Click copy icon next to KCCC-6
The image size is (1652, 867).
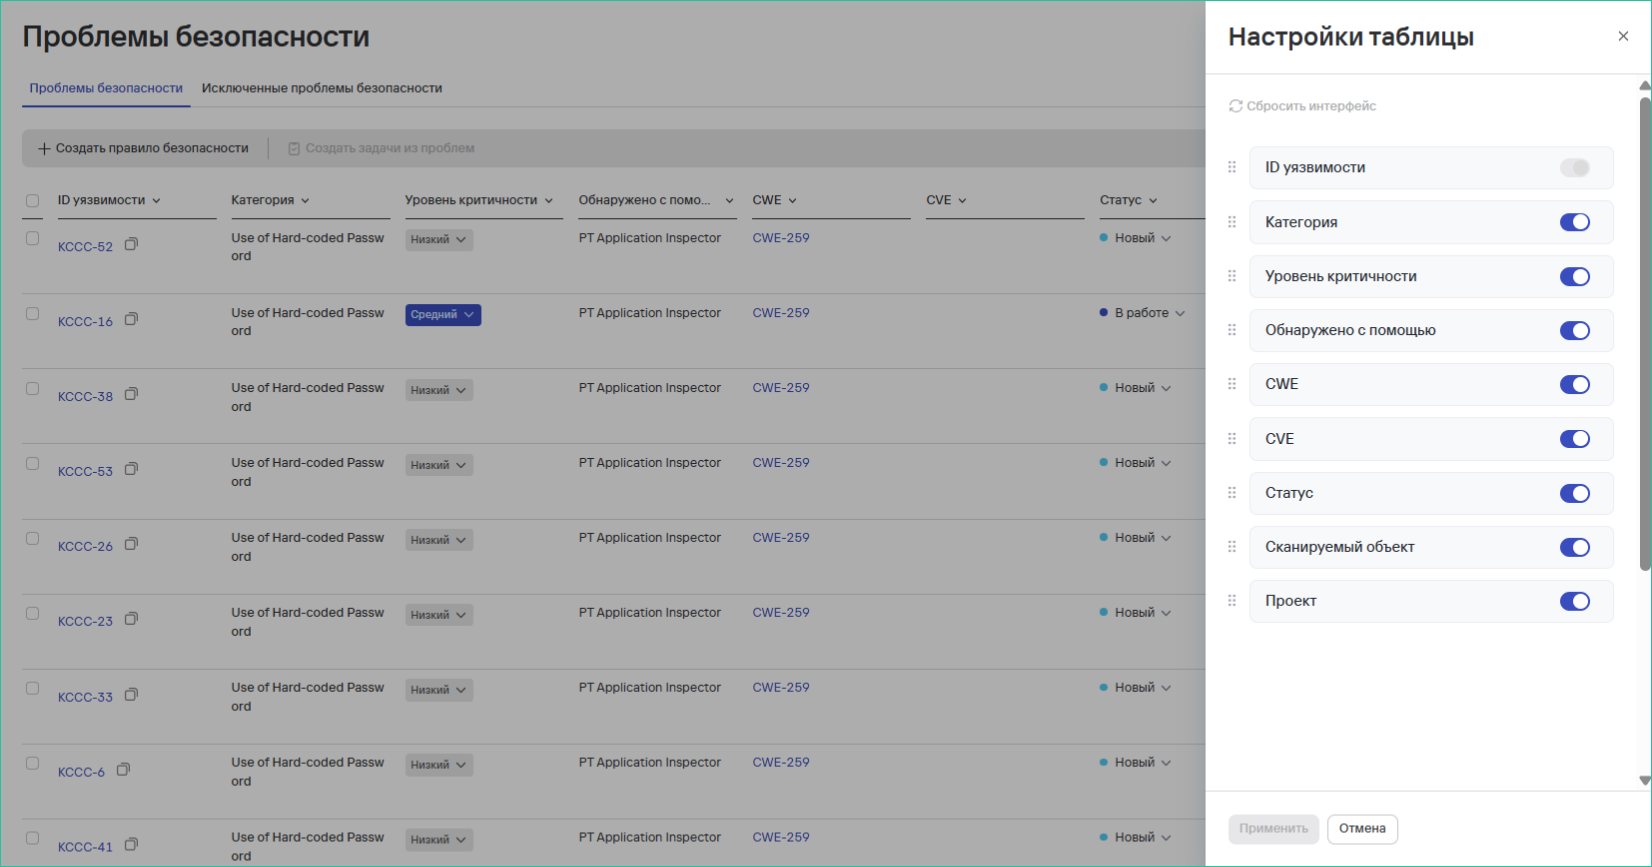[123, 770]
